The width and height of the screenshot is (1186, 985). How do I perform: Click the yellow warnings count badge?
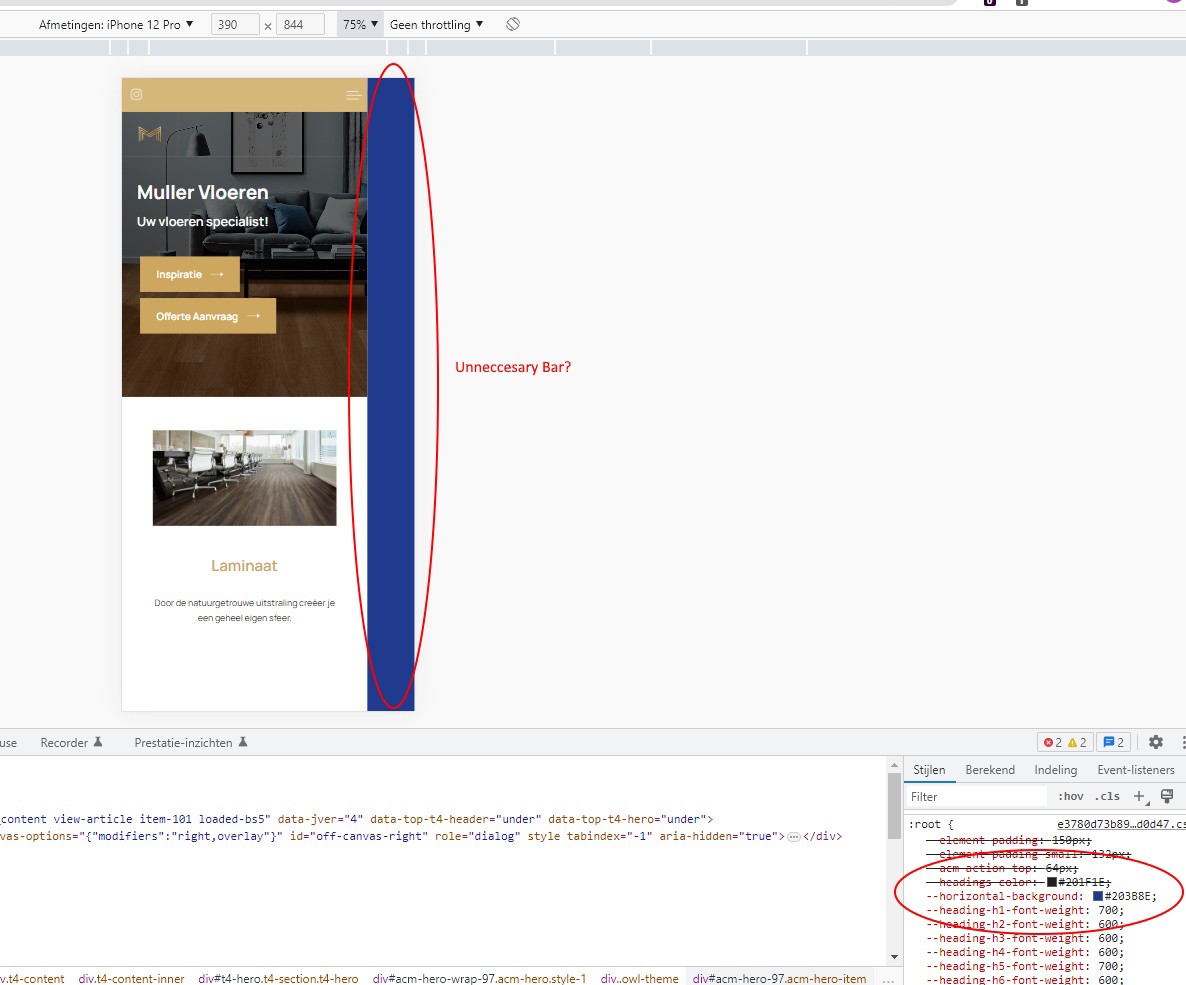1077,742
